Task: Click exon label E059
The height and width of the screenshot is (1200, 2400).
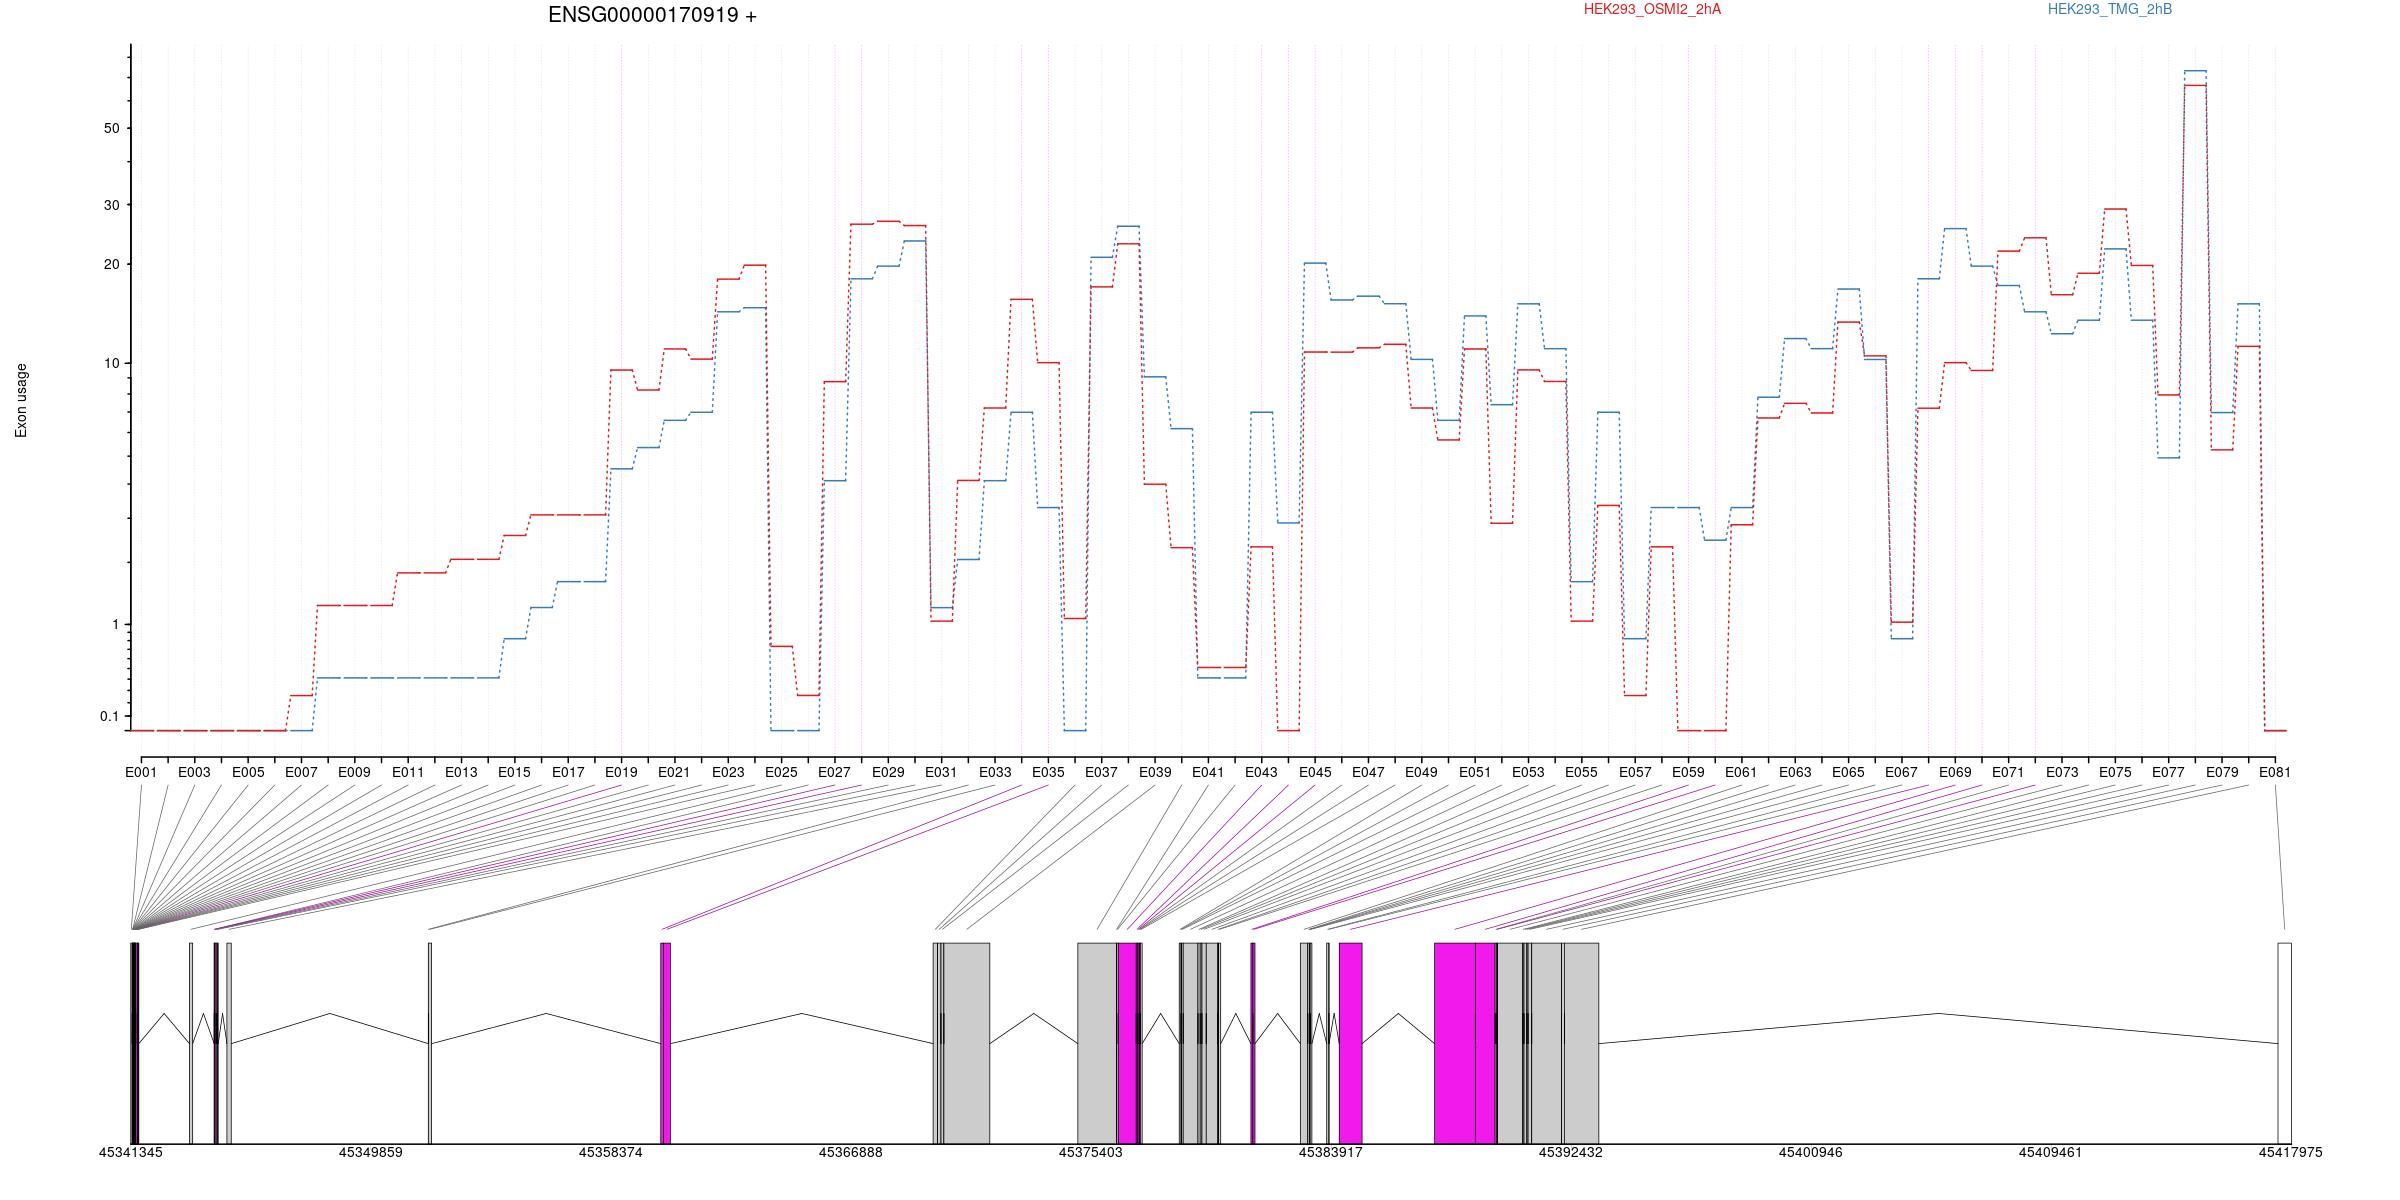Action: tap(1688, 772)
